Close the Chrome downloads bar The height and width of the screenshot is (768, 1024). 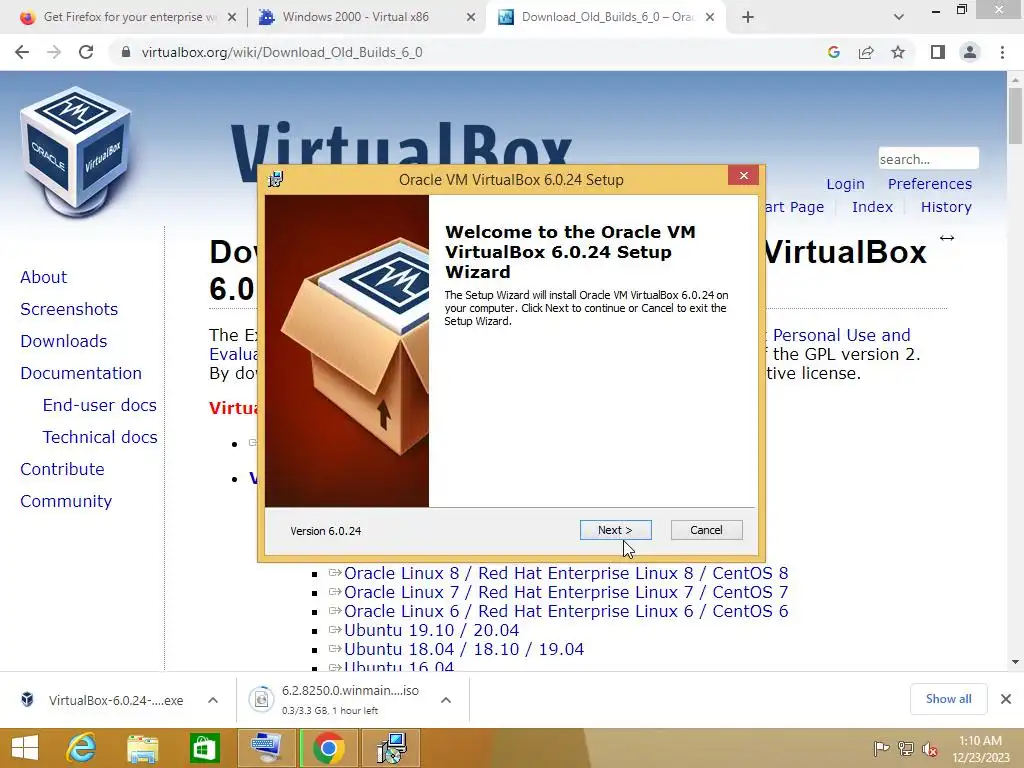(x=1006, y=699)
